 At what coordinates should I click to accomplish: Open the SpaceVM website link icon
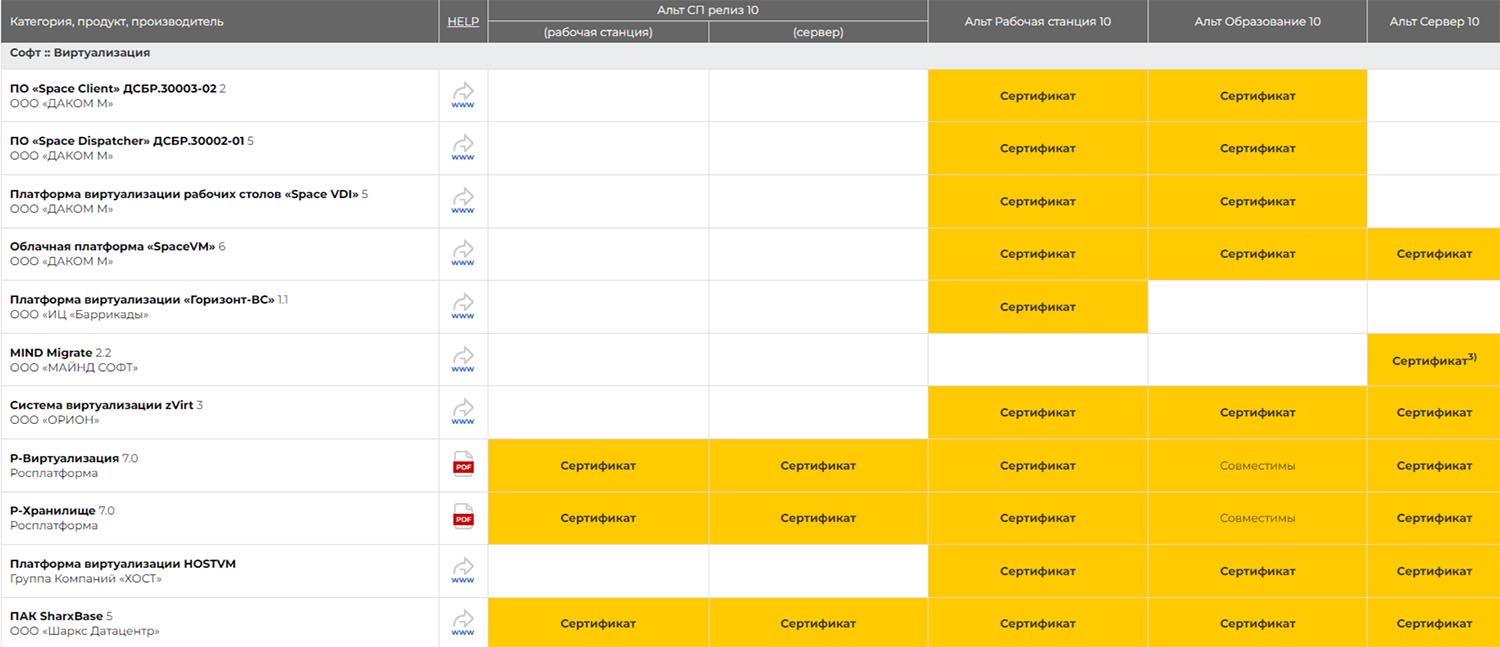coord(463,254)
